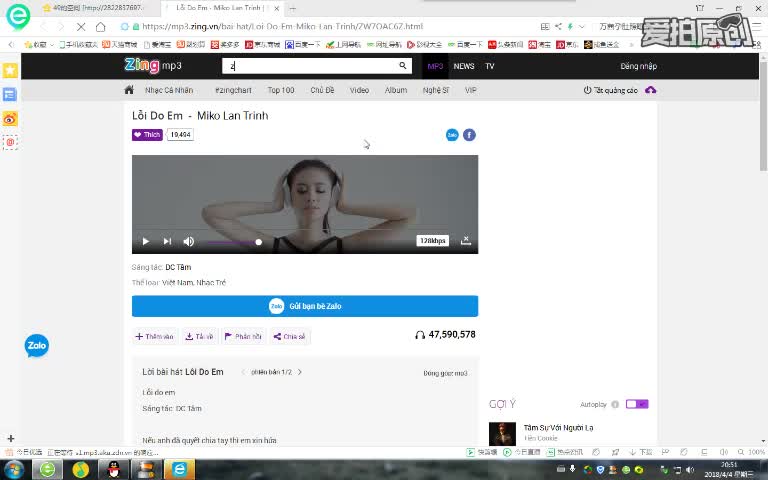Toggle the Autoplay switch

637,404
